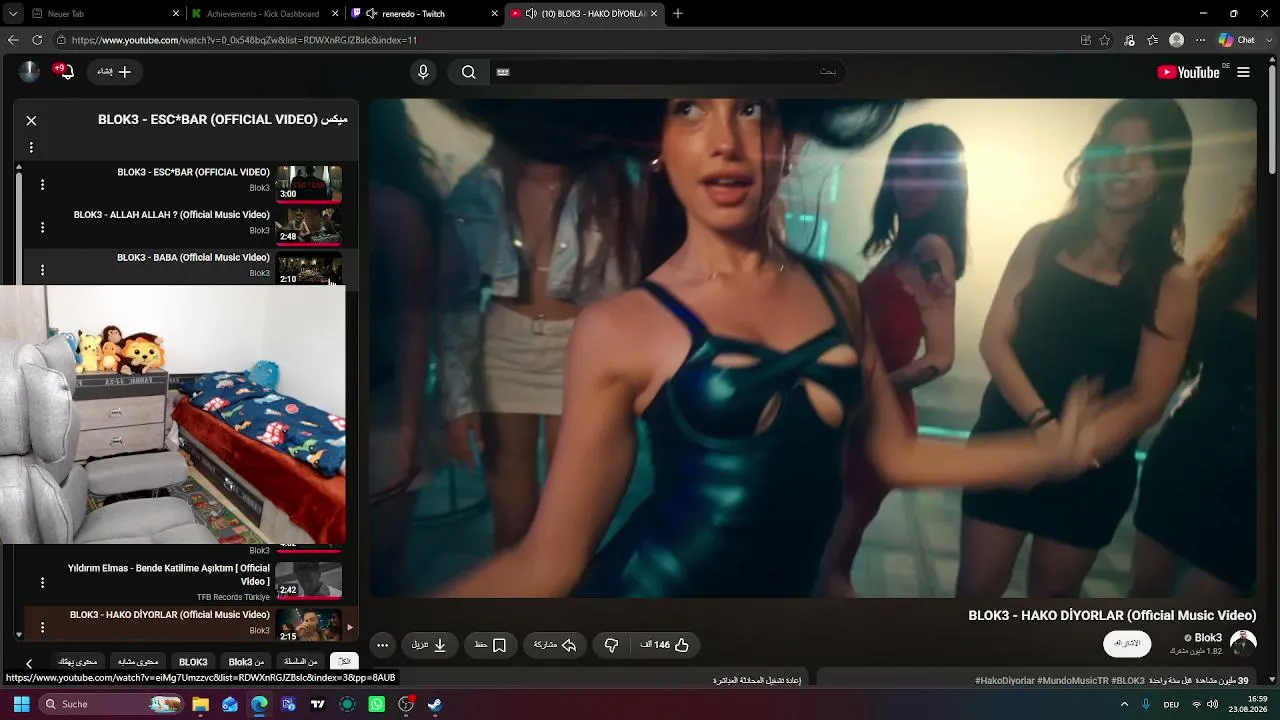Select 'Yıldırım Elmas - Bende Katilime Aşıktım' title
Viewport: 1280px width, 720px height.
(x=169, y=575)
